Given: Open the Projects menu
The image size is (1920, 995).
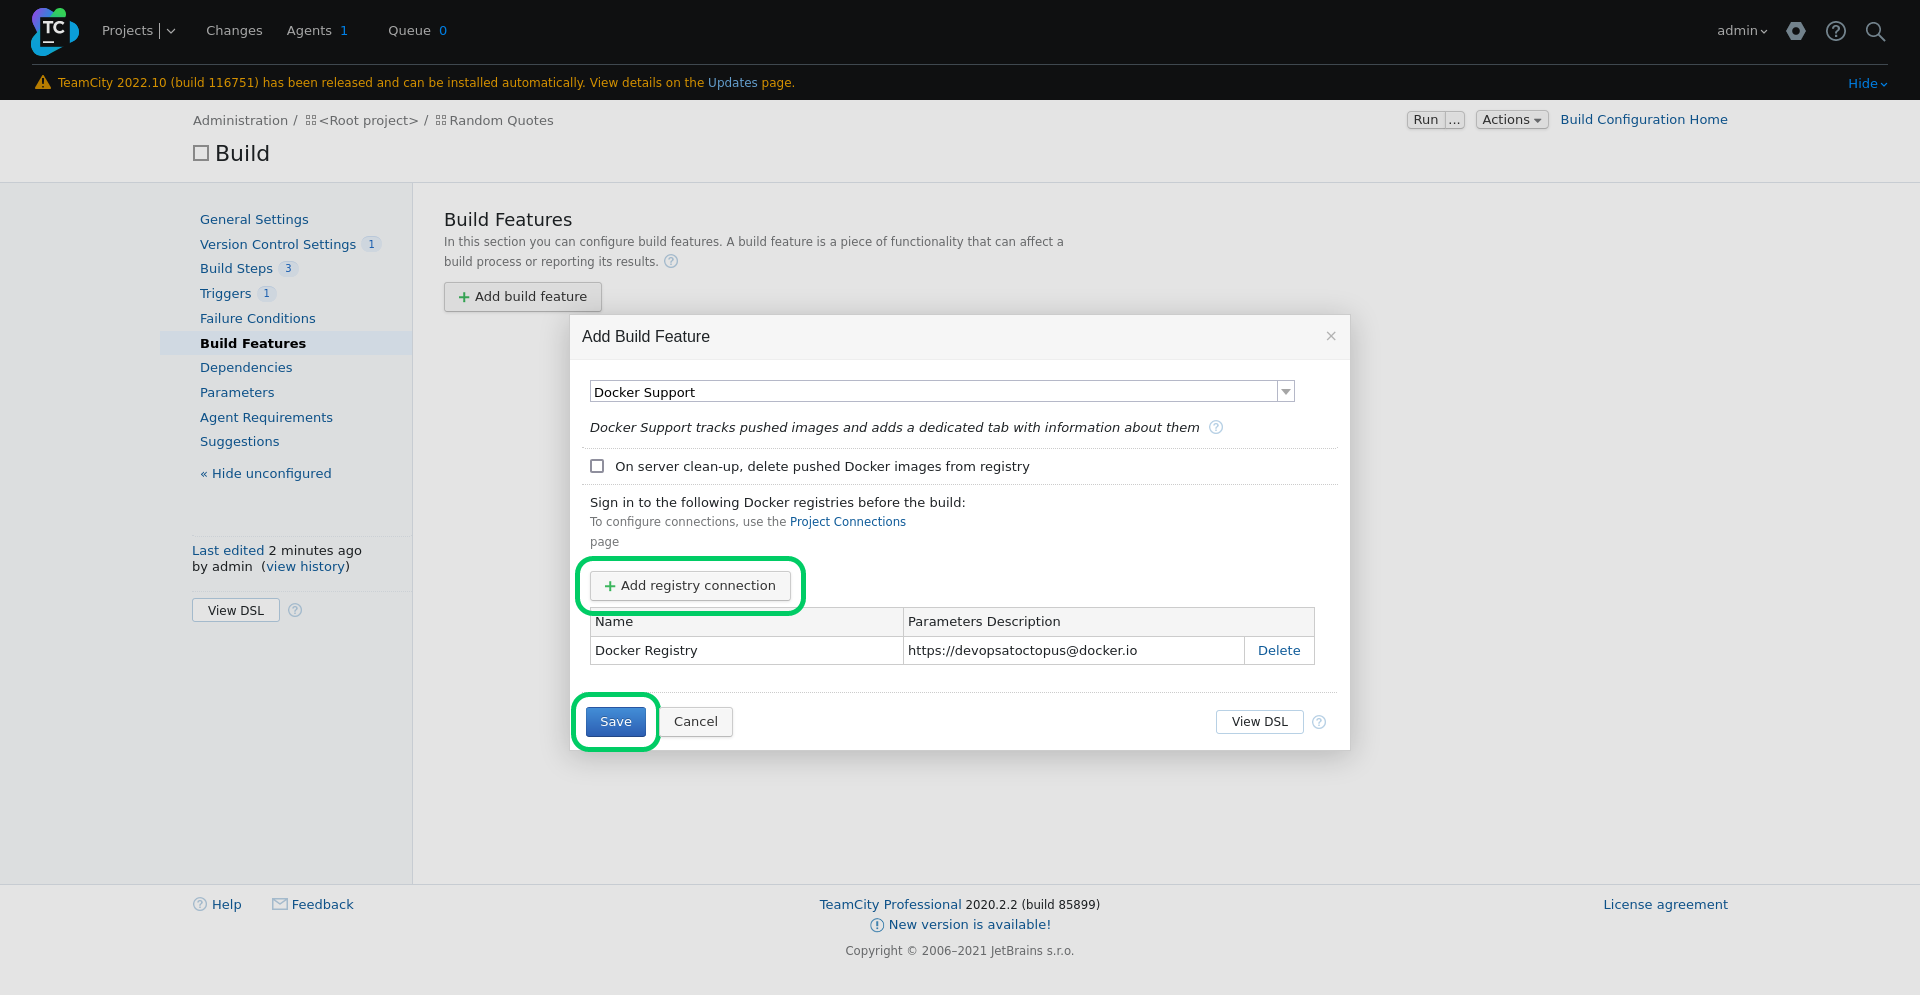Looking at the screenshot, I should point(127,31).
